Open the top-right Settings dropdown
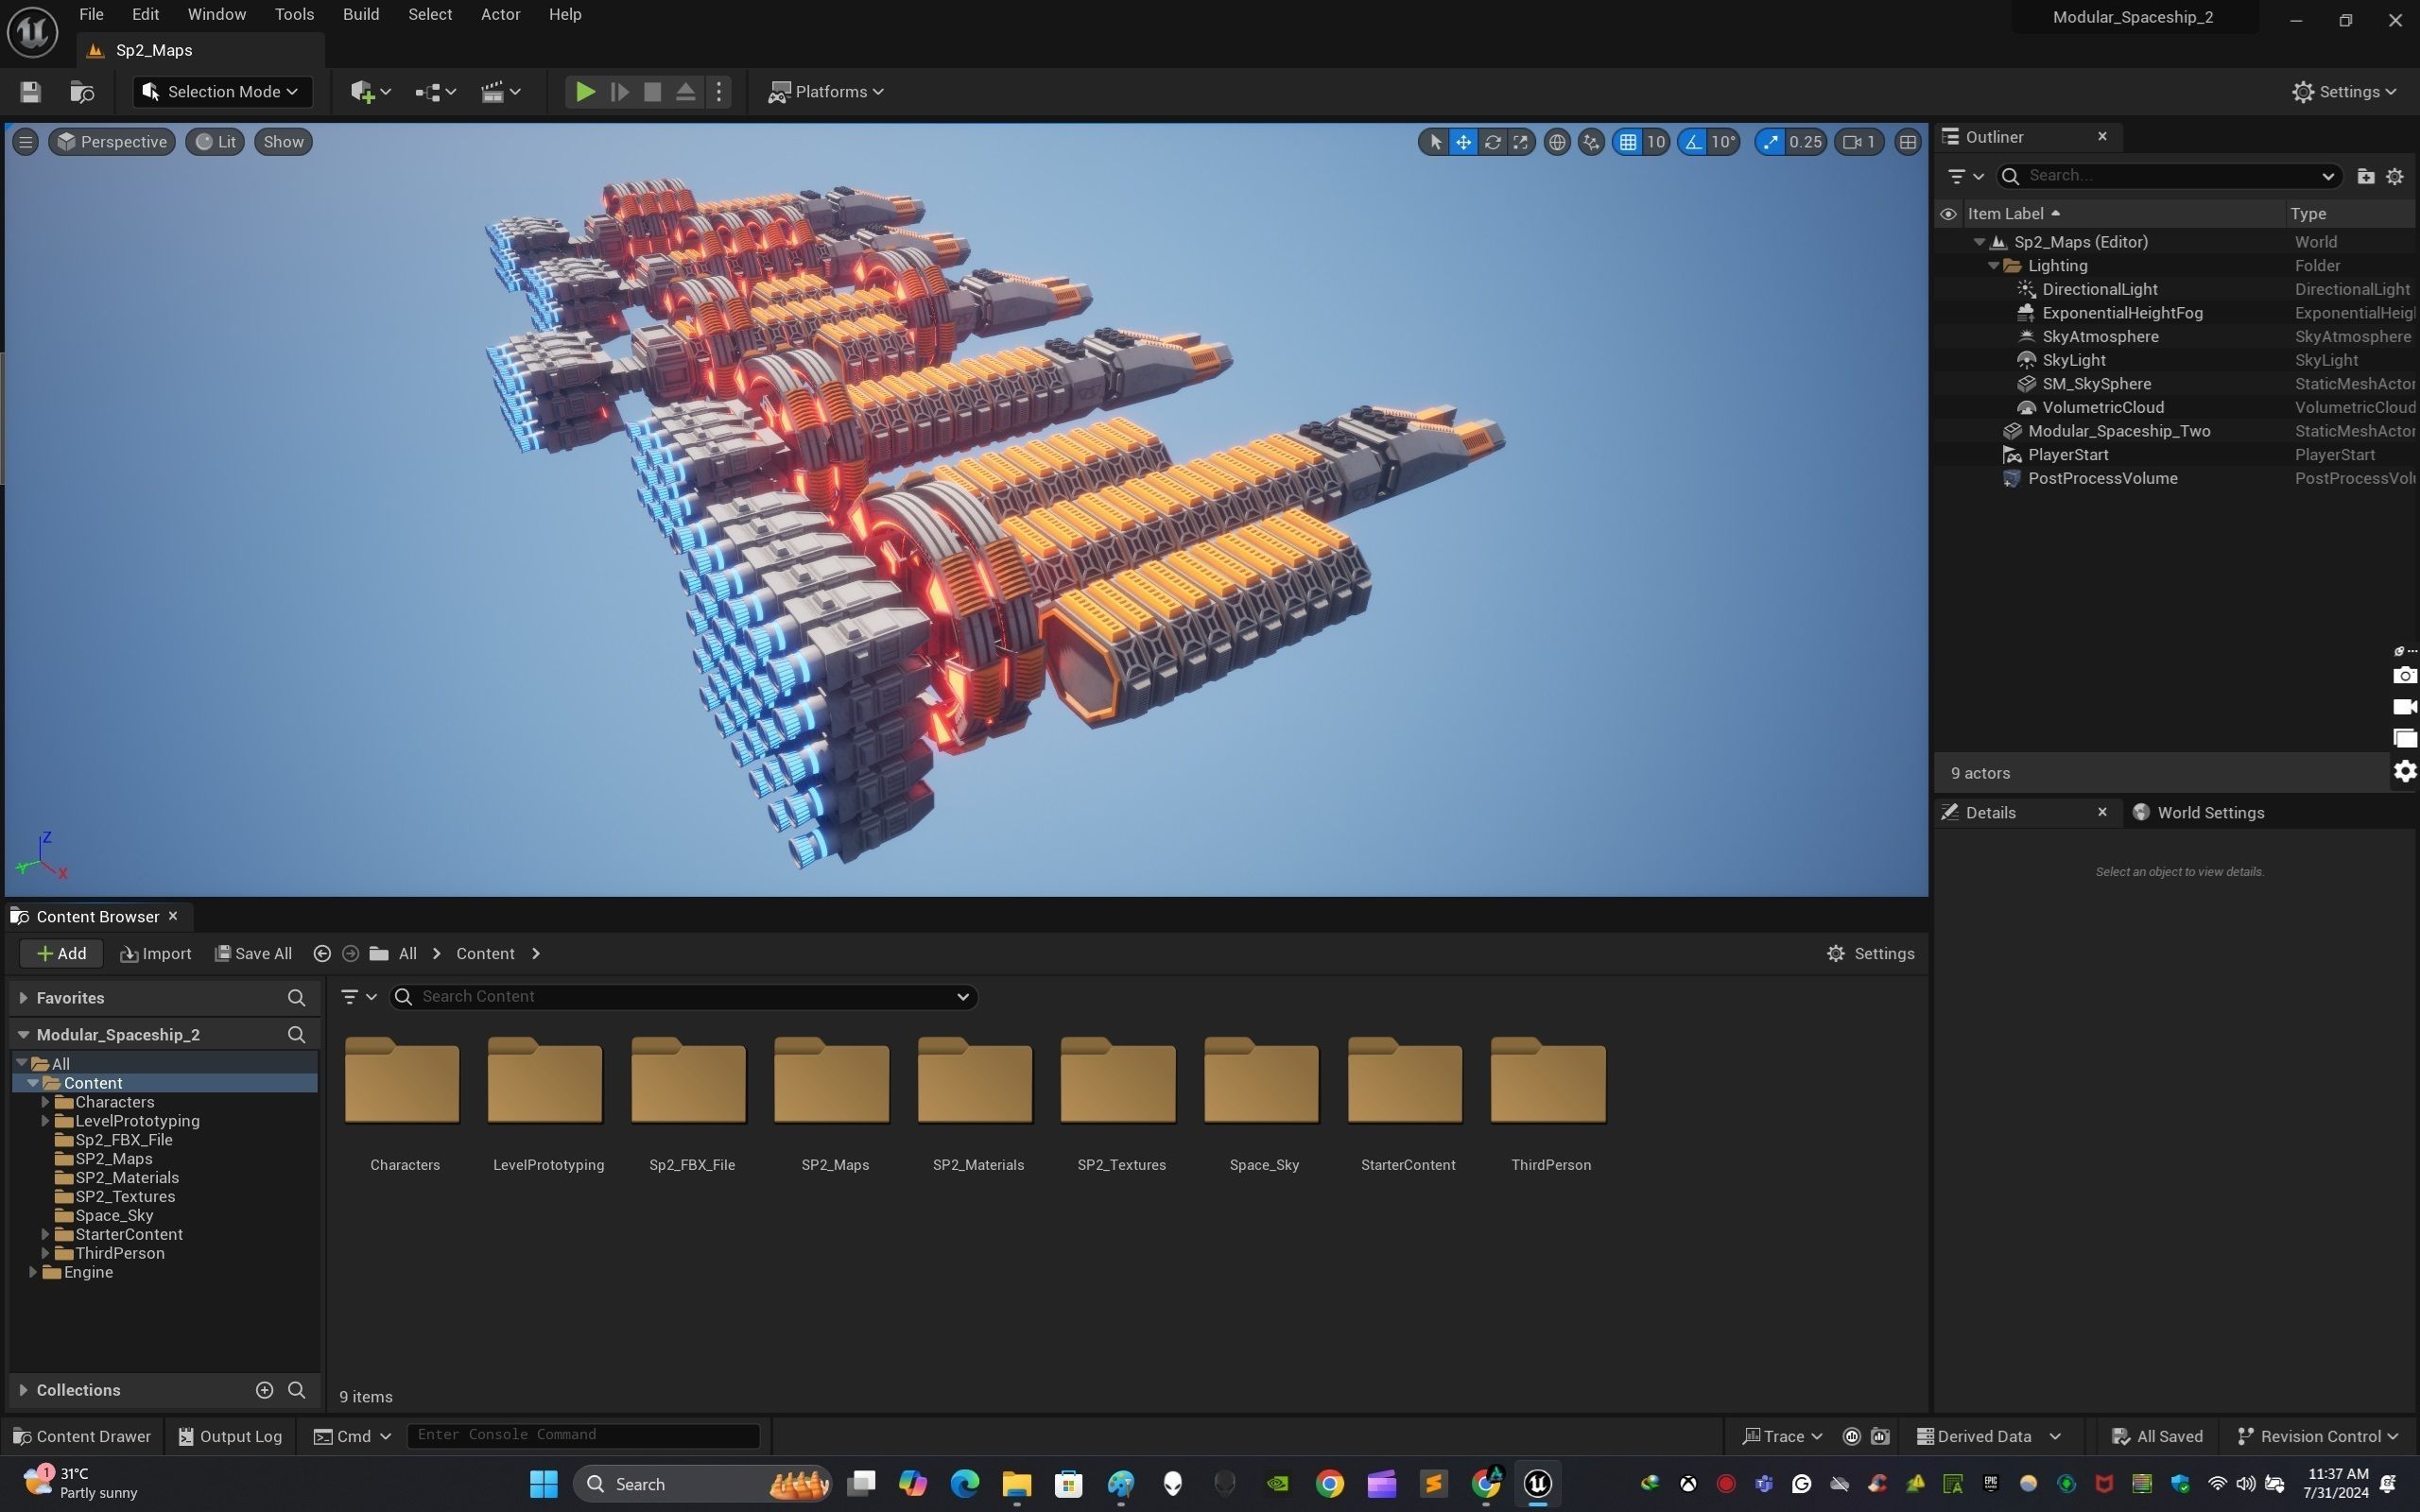This screenshot has height=1512, width=2420. (x=2344, y=92)
